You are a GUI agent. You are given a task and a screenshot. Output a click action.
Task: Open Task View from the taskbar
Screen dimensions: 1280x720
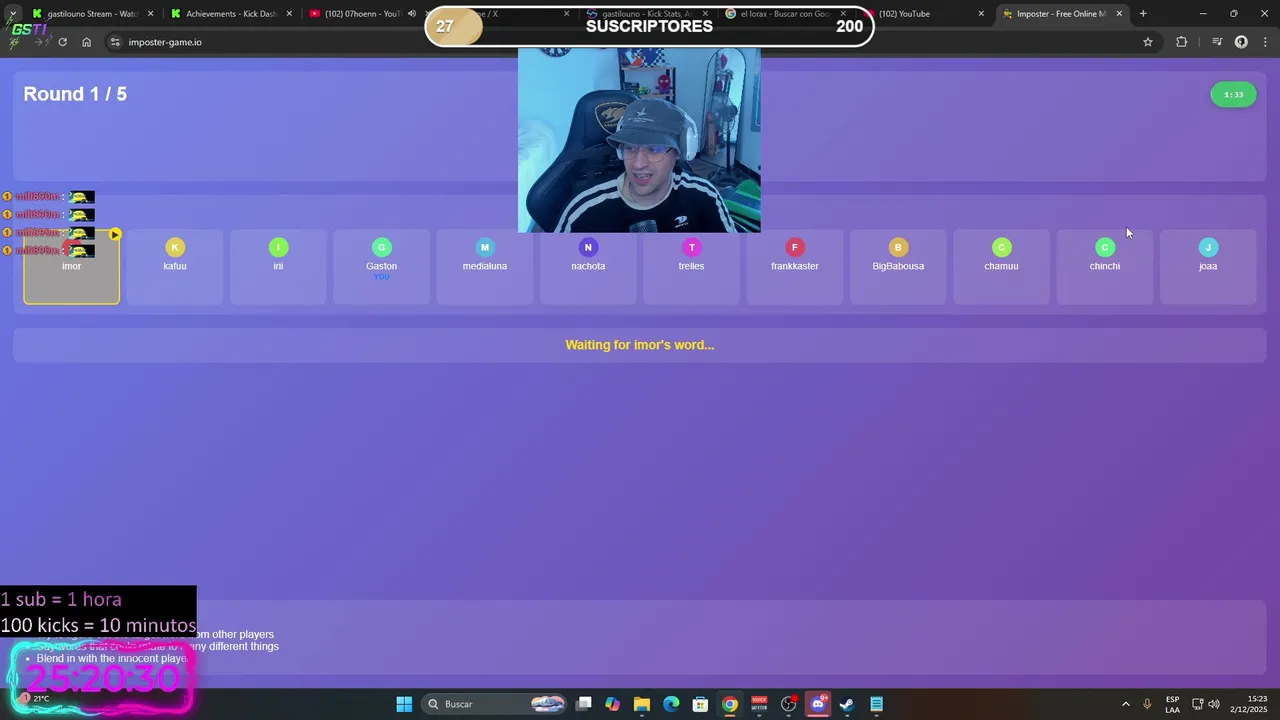point(584,704)
